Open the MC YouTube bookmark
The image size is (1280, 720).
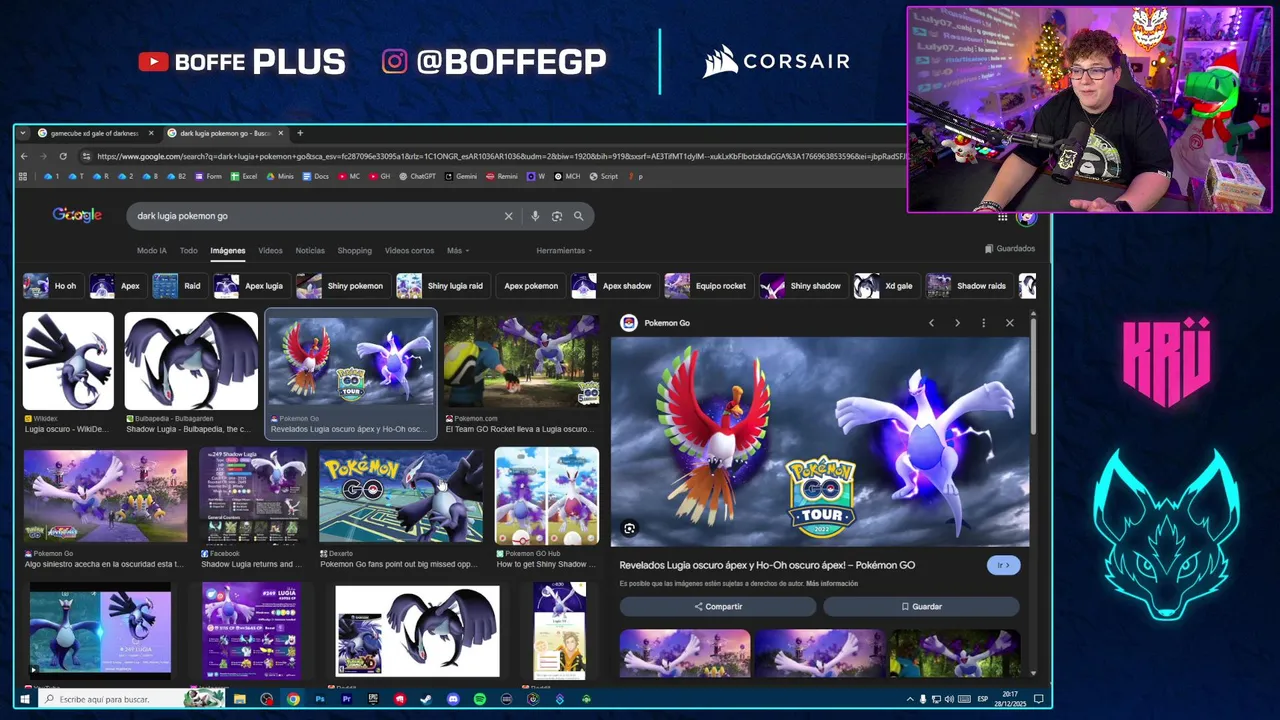coord(349,176)
